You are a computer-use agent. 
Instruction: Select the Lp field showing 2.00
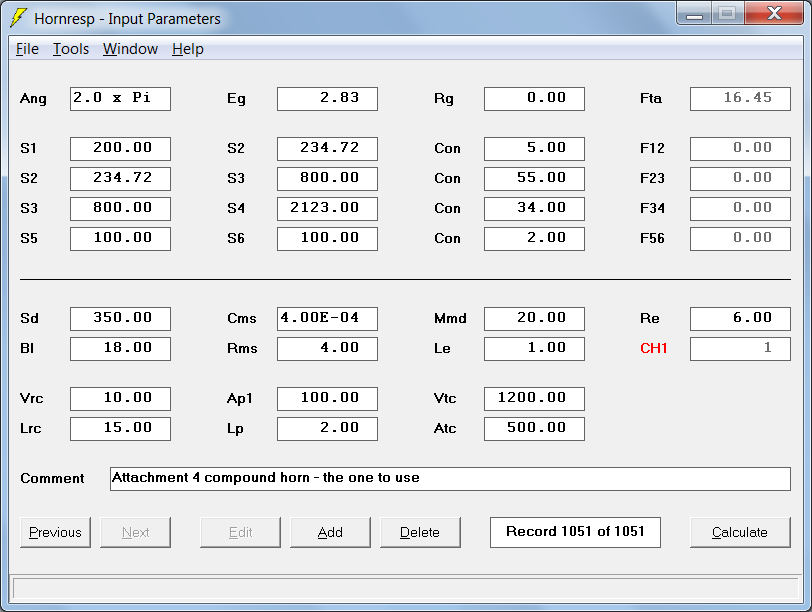point(327,429)
